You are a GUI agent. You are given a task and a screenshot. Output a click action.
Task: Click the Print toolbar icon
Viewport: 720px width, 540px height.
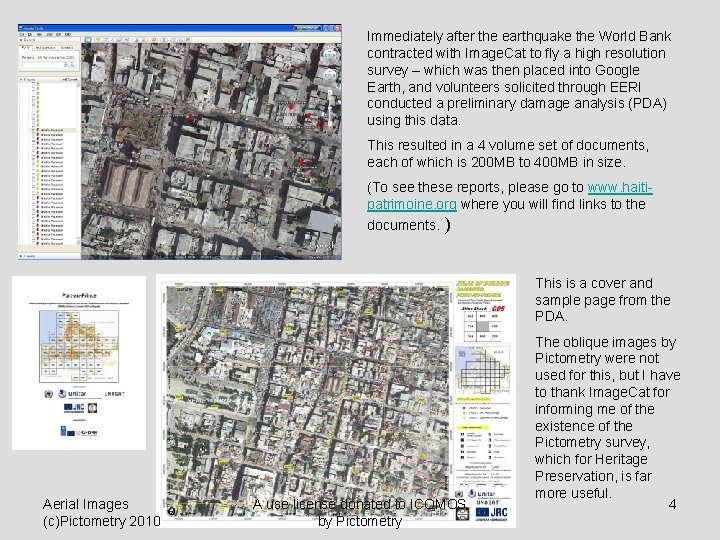click(180, 40)
